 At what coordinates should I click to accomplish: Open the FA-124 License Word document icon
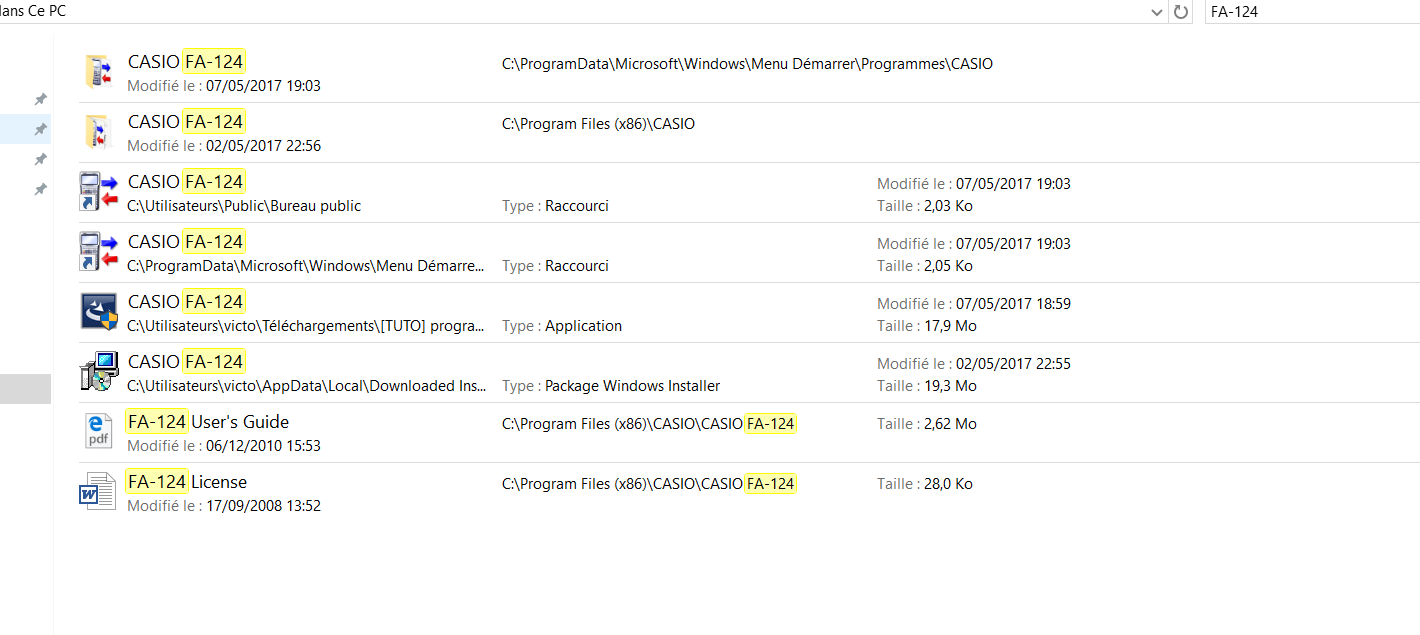click(x=98, y=492)
